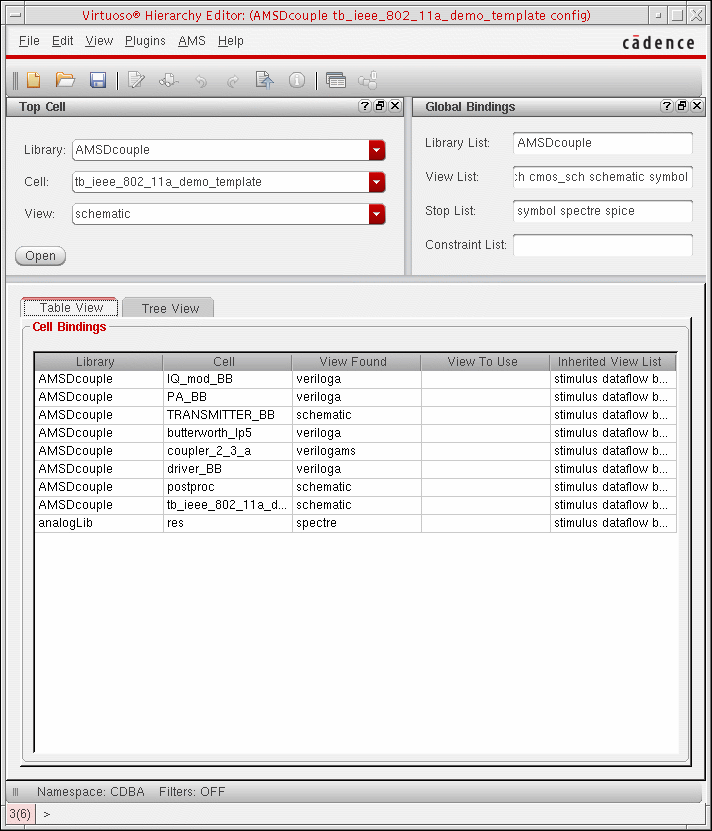Expand the Library dropdown in Top Cell

(x=377, y=150)
